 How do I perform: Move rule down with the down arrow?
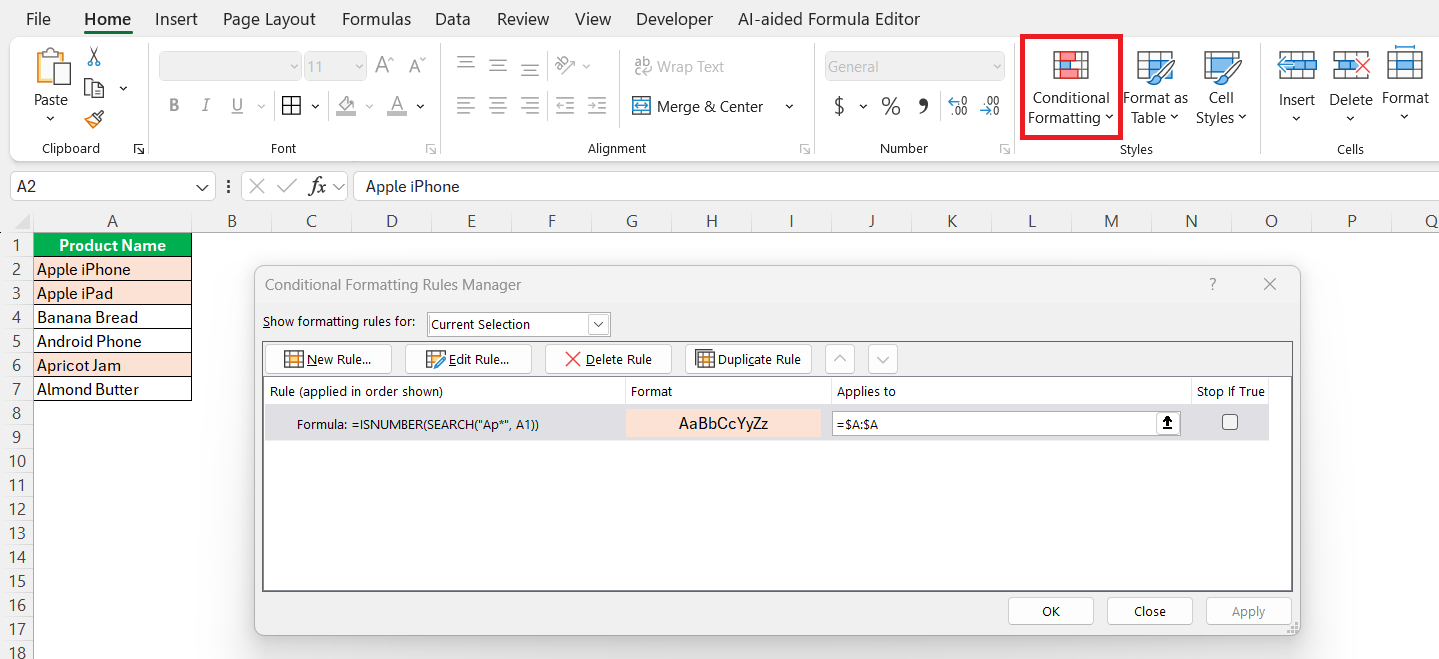click(x=883, y=359)
